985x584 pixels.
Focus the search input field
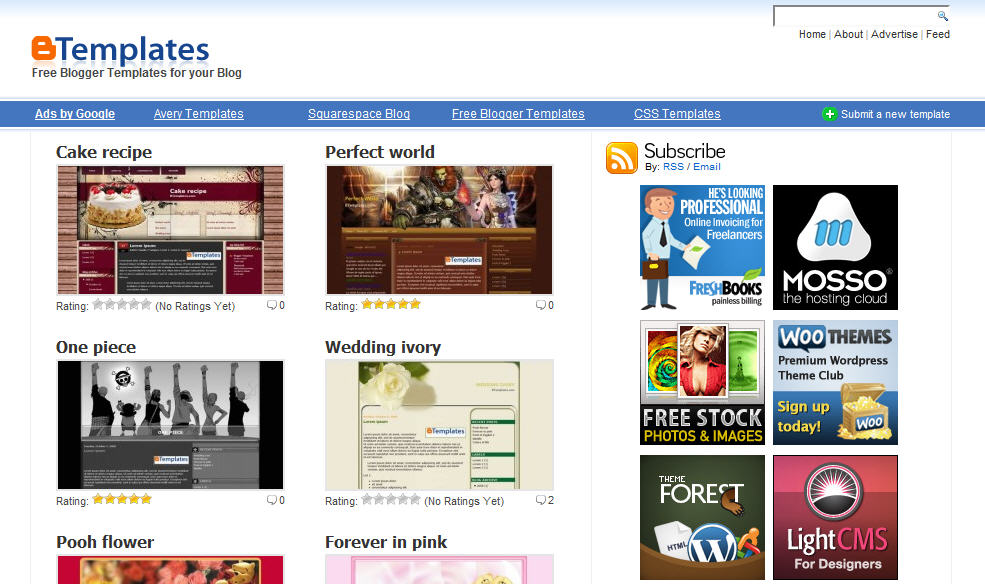[x=855, y=16]
